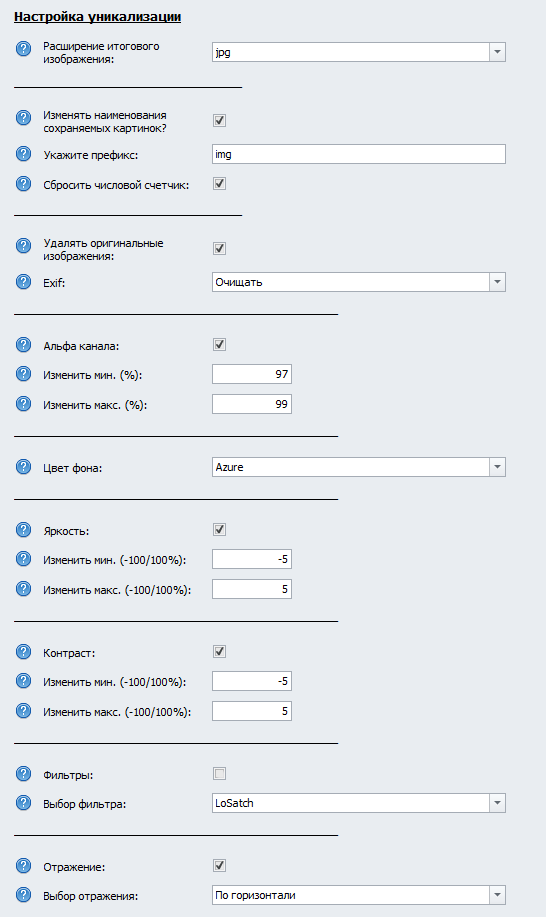Enable the Фильтры checkbox
The height and width of the screenshot is (917, 546).
(x=219, y=774)
